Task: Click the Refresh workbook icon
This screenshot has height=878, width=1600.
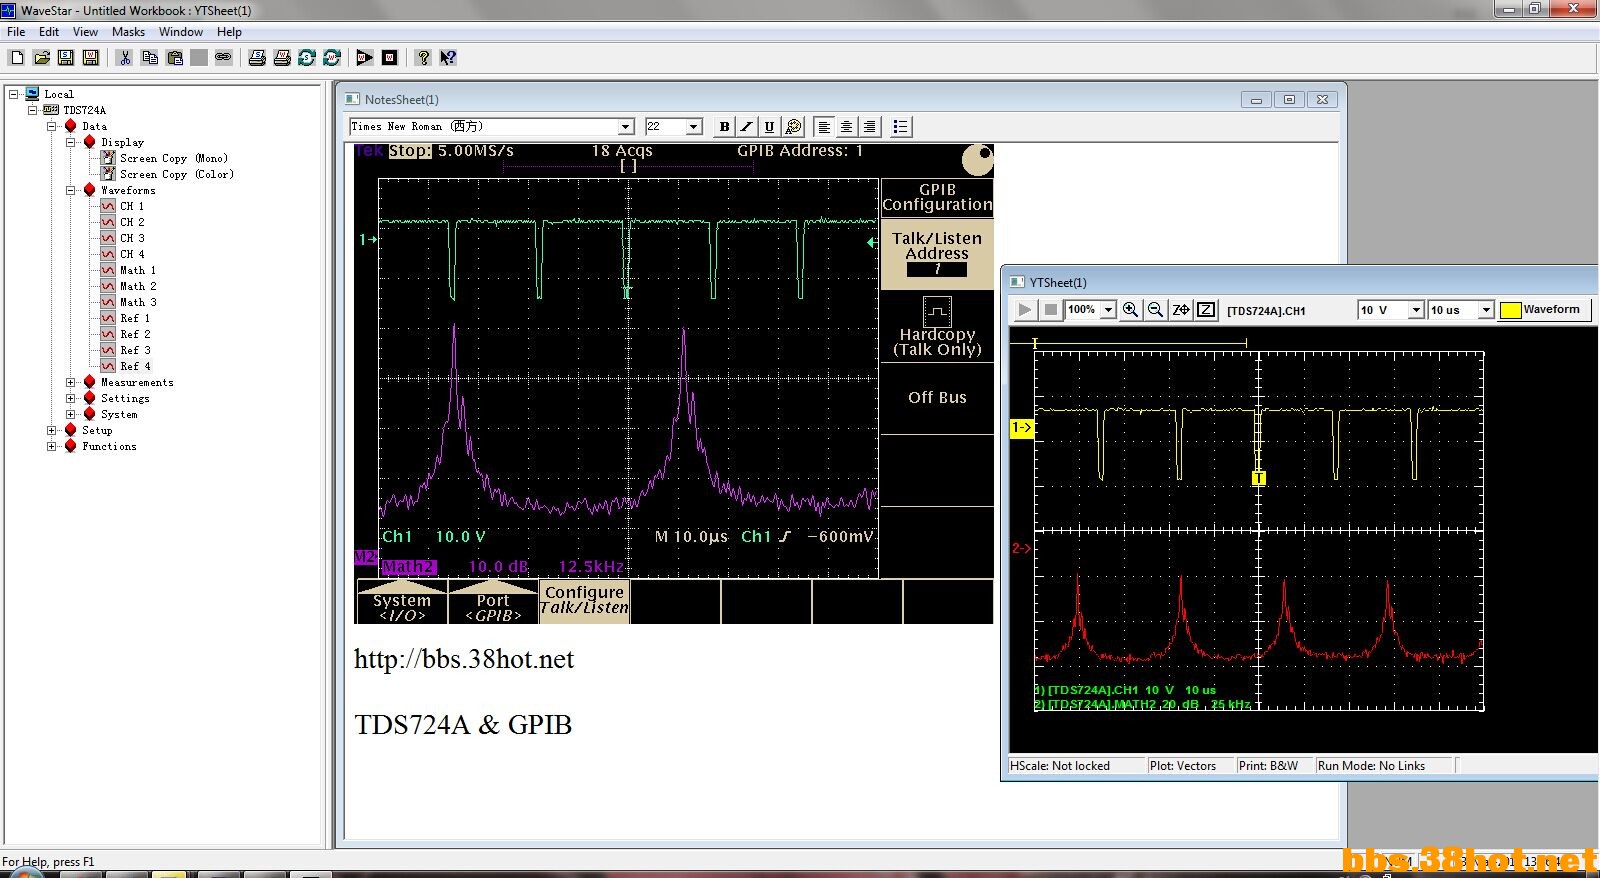Action: (332, 58)
